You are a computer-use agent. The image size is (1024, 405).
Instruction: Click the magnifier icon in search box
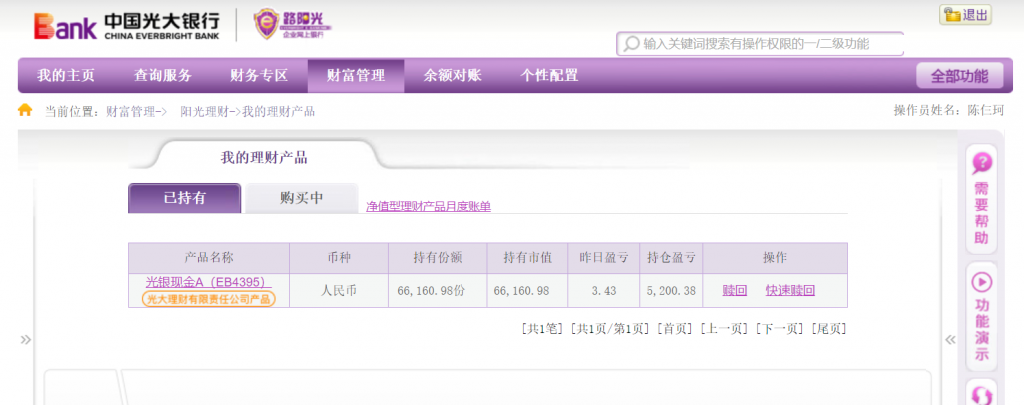631,44
